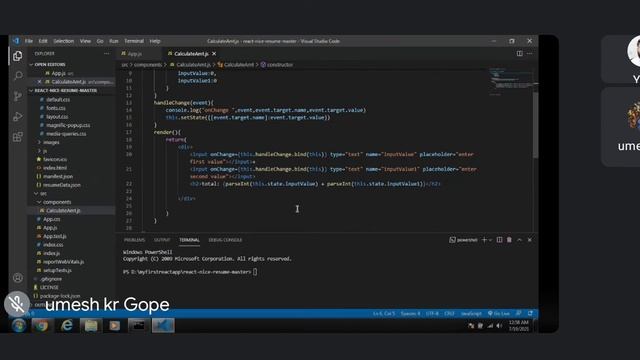This screenshot has height=360, width=640.
Task: Open the Accounts icon in activity bar
Action: (18, 278)
